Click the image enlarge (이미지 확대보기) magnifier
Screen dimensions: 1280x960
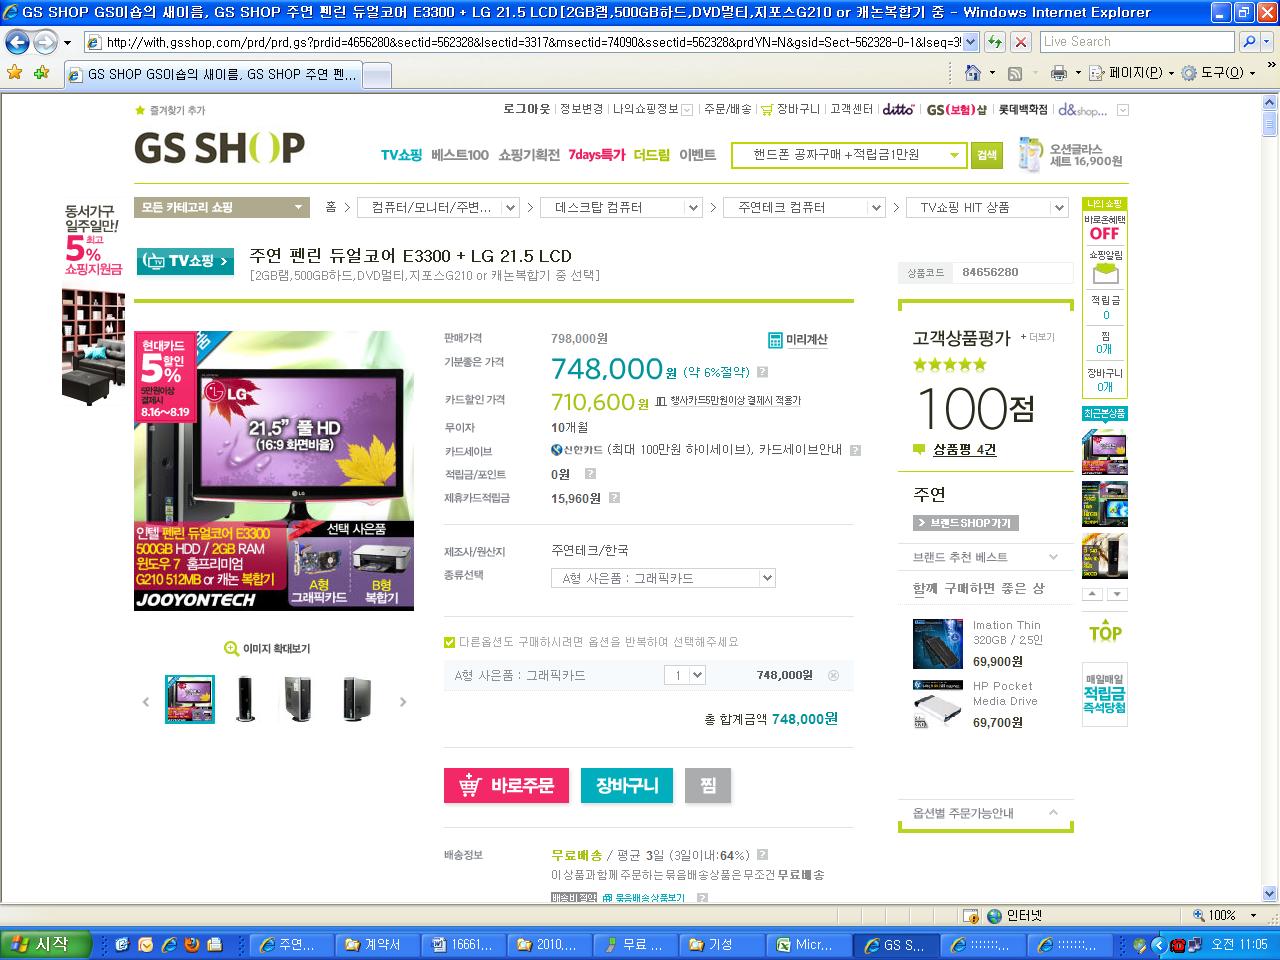tap(231, 648)
